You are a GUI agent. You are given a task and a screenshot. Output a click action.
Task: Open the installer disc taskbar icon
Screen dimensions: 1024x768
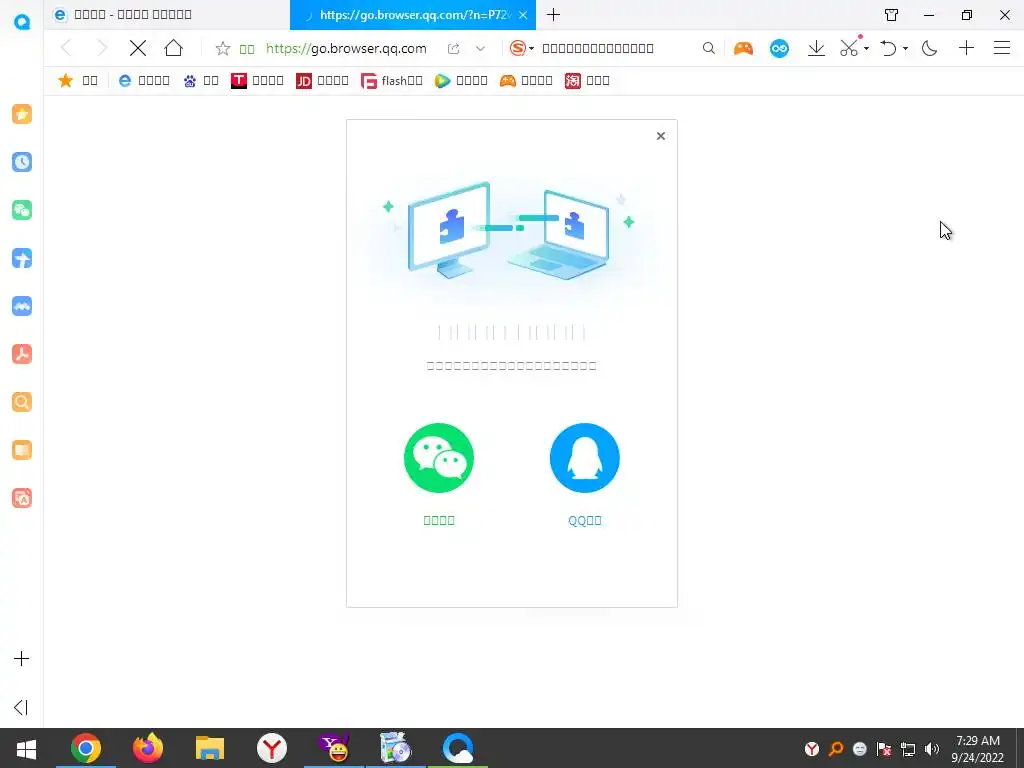pos(395,748)
